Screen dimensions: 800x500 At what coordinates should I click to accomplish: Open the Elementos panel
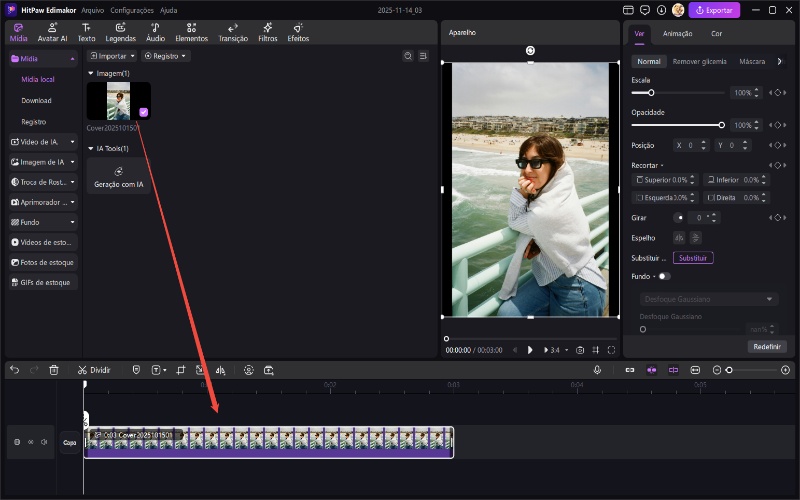[191, 32]
